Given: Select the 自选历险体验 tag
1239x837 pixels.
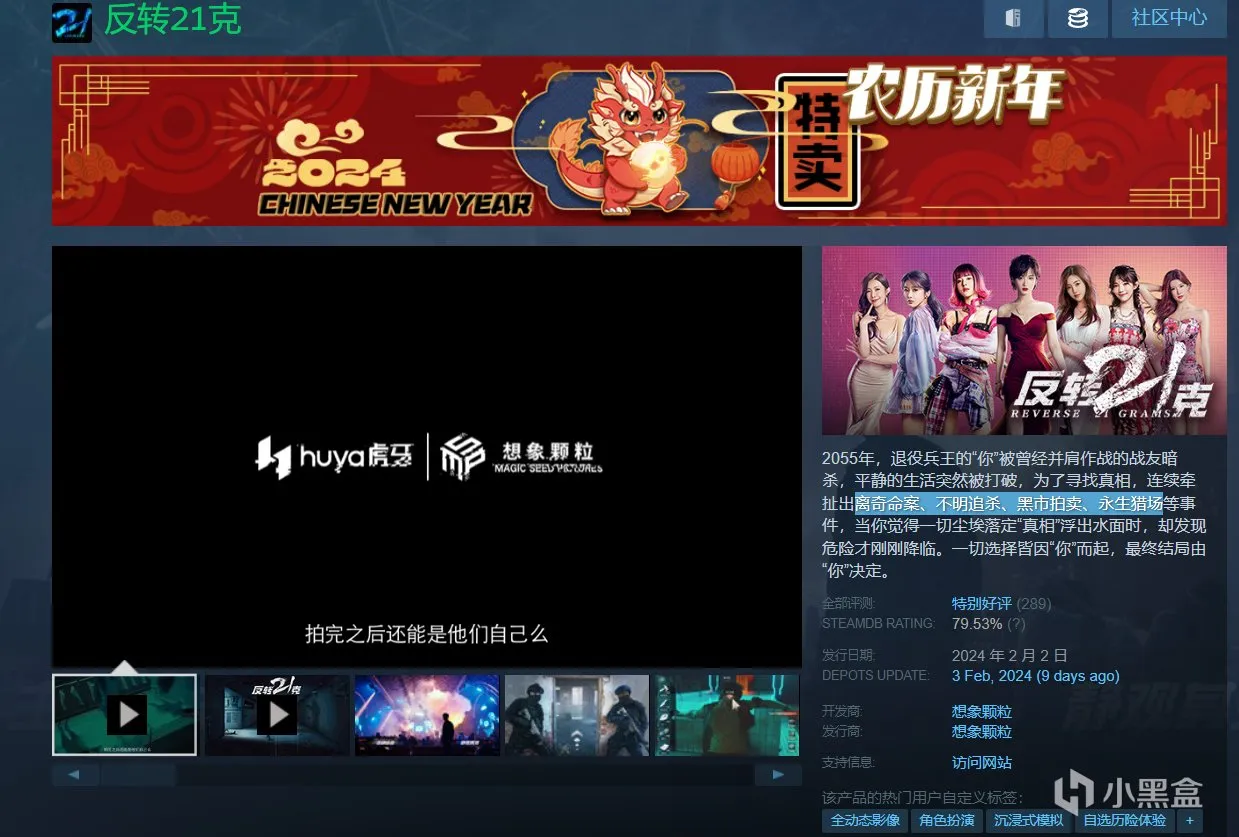Looking at the screenshot, I should [1125, 820].
